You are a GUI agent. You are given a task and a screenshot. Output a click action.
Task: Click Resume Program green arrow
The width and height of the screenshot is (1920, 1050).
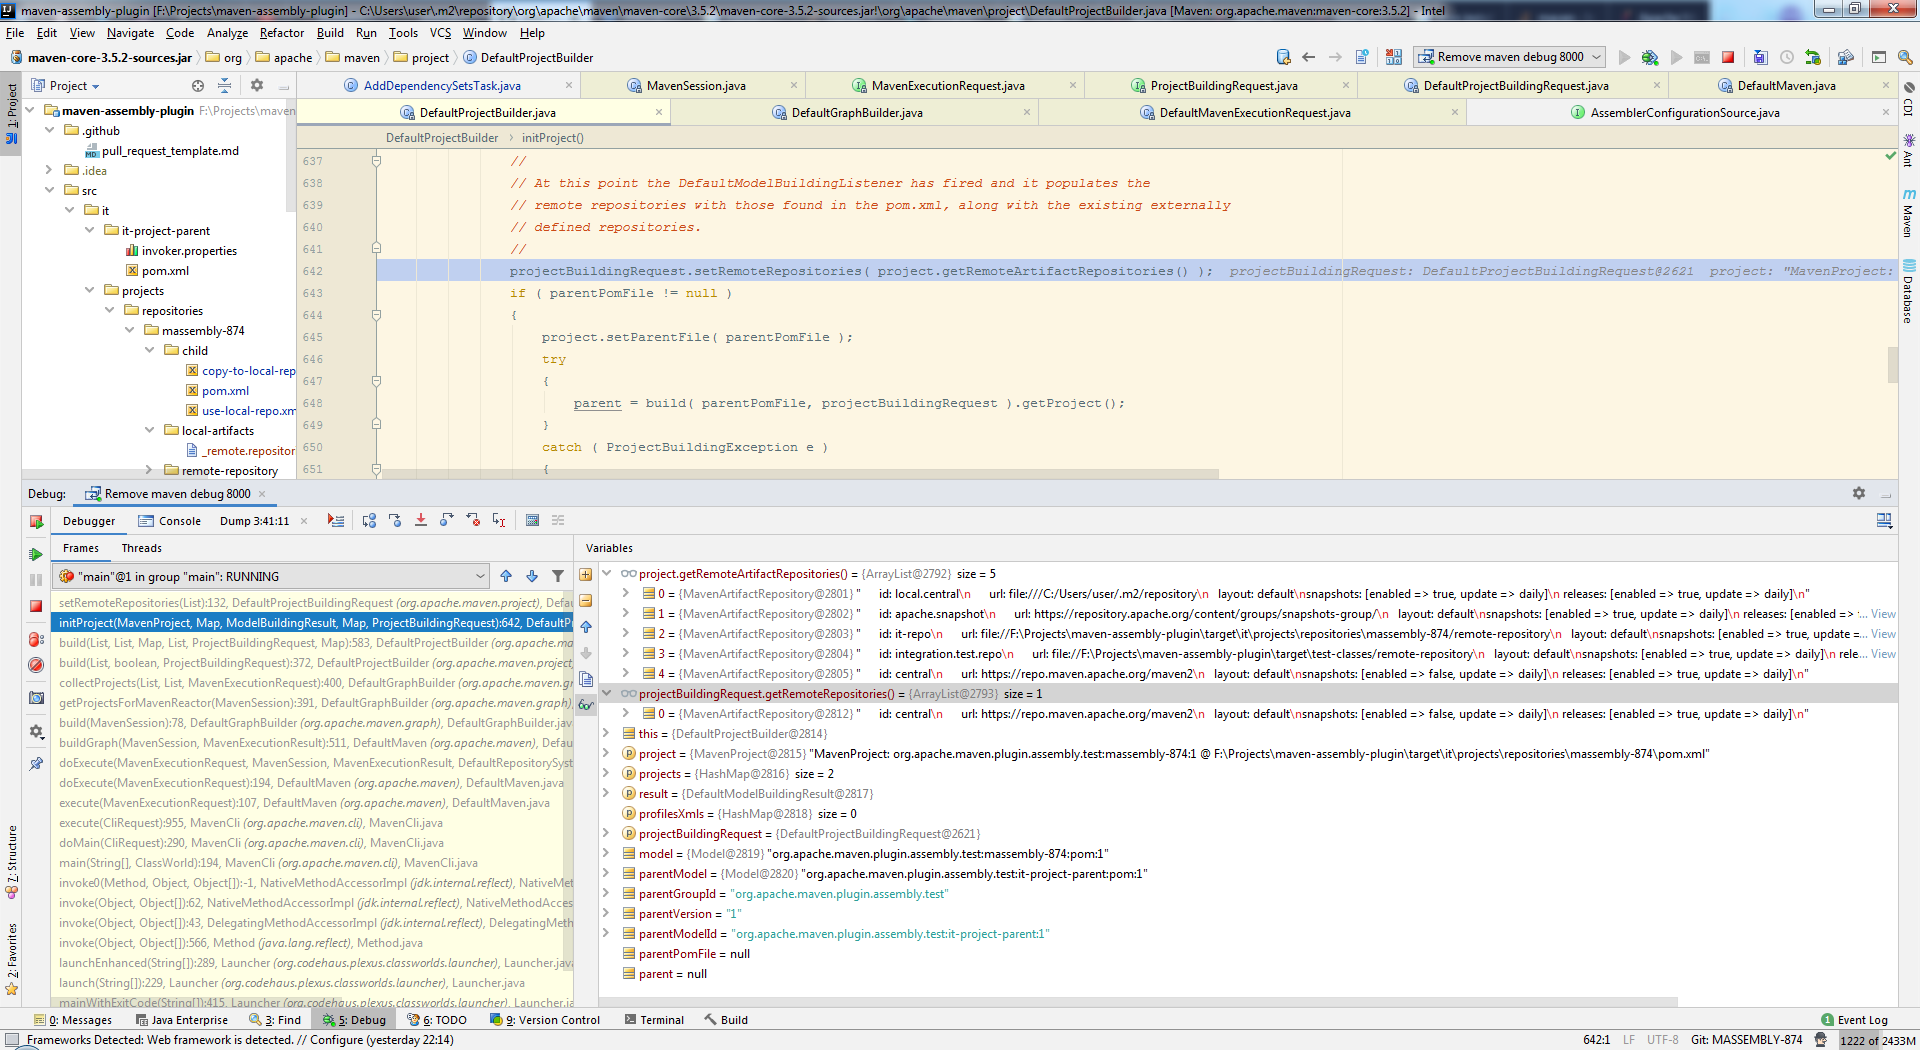(36, 554)
